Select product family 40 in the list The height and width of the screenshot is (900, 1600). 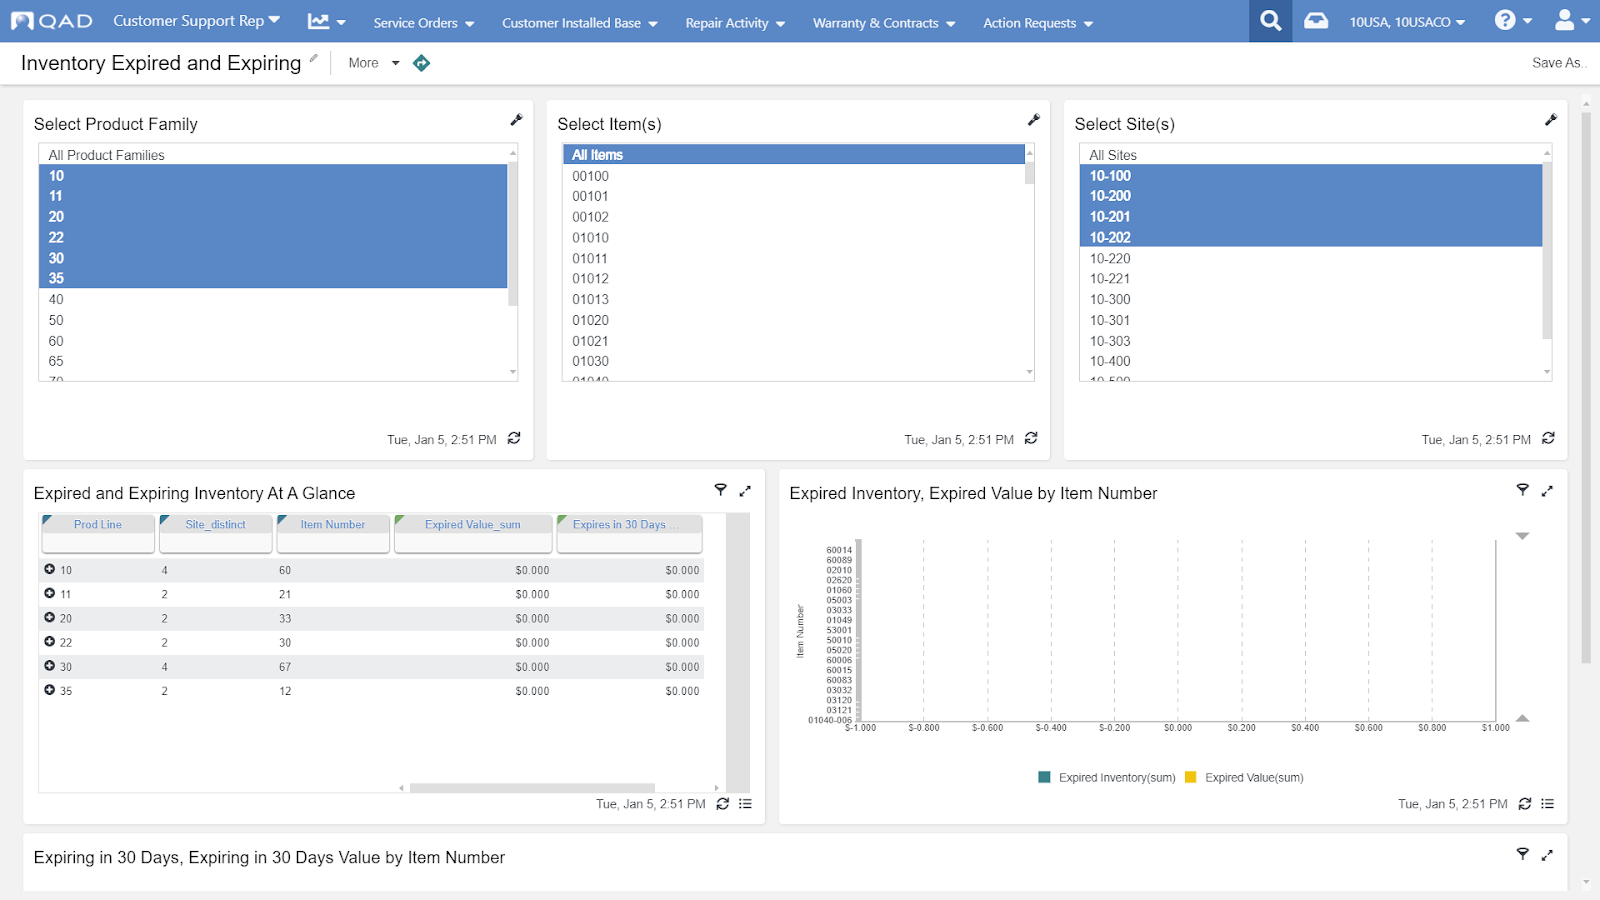tap(56, 299)
